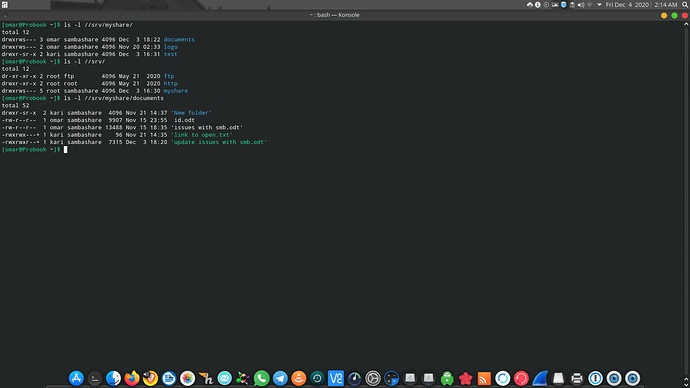This screenshot has width=690, height=388.
Task: Click the 'myshare' directory entry
Action: (176, 91)
